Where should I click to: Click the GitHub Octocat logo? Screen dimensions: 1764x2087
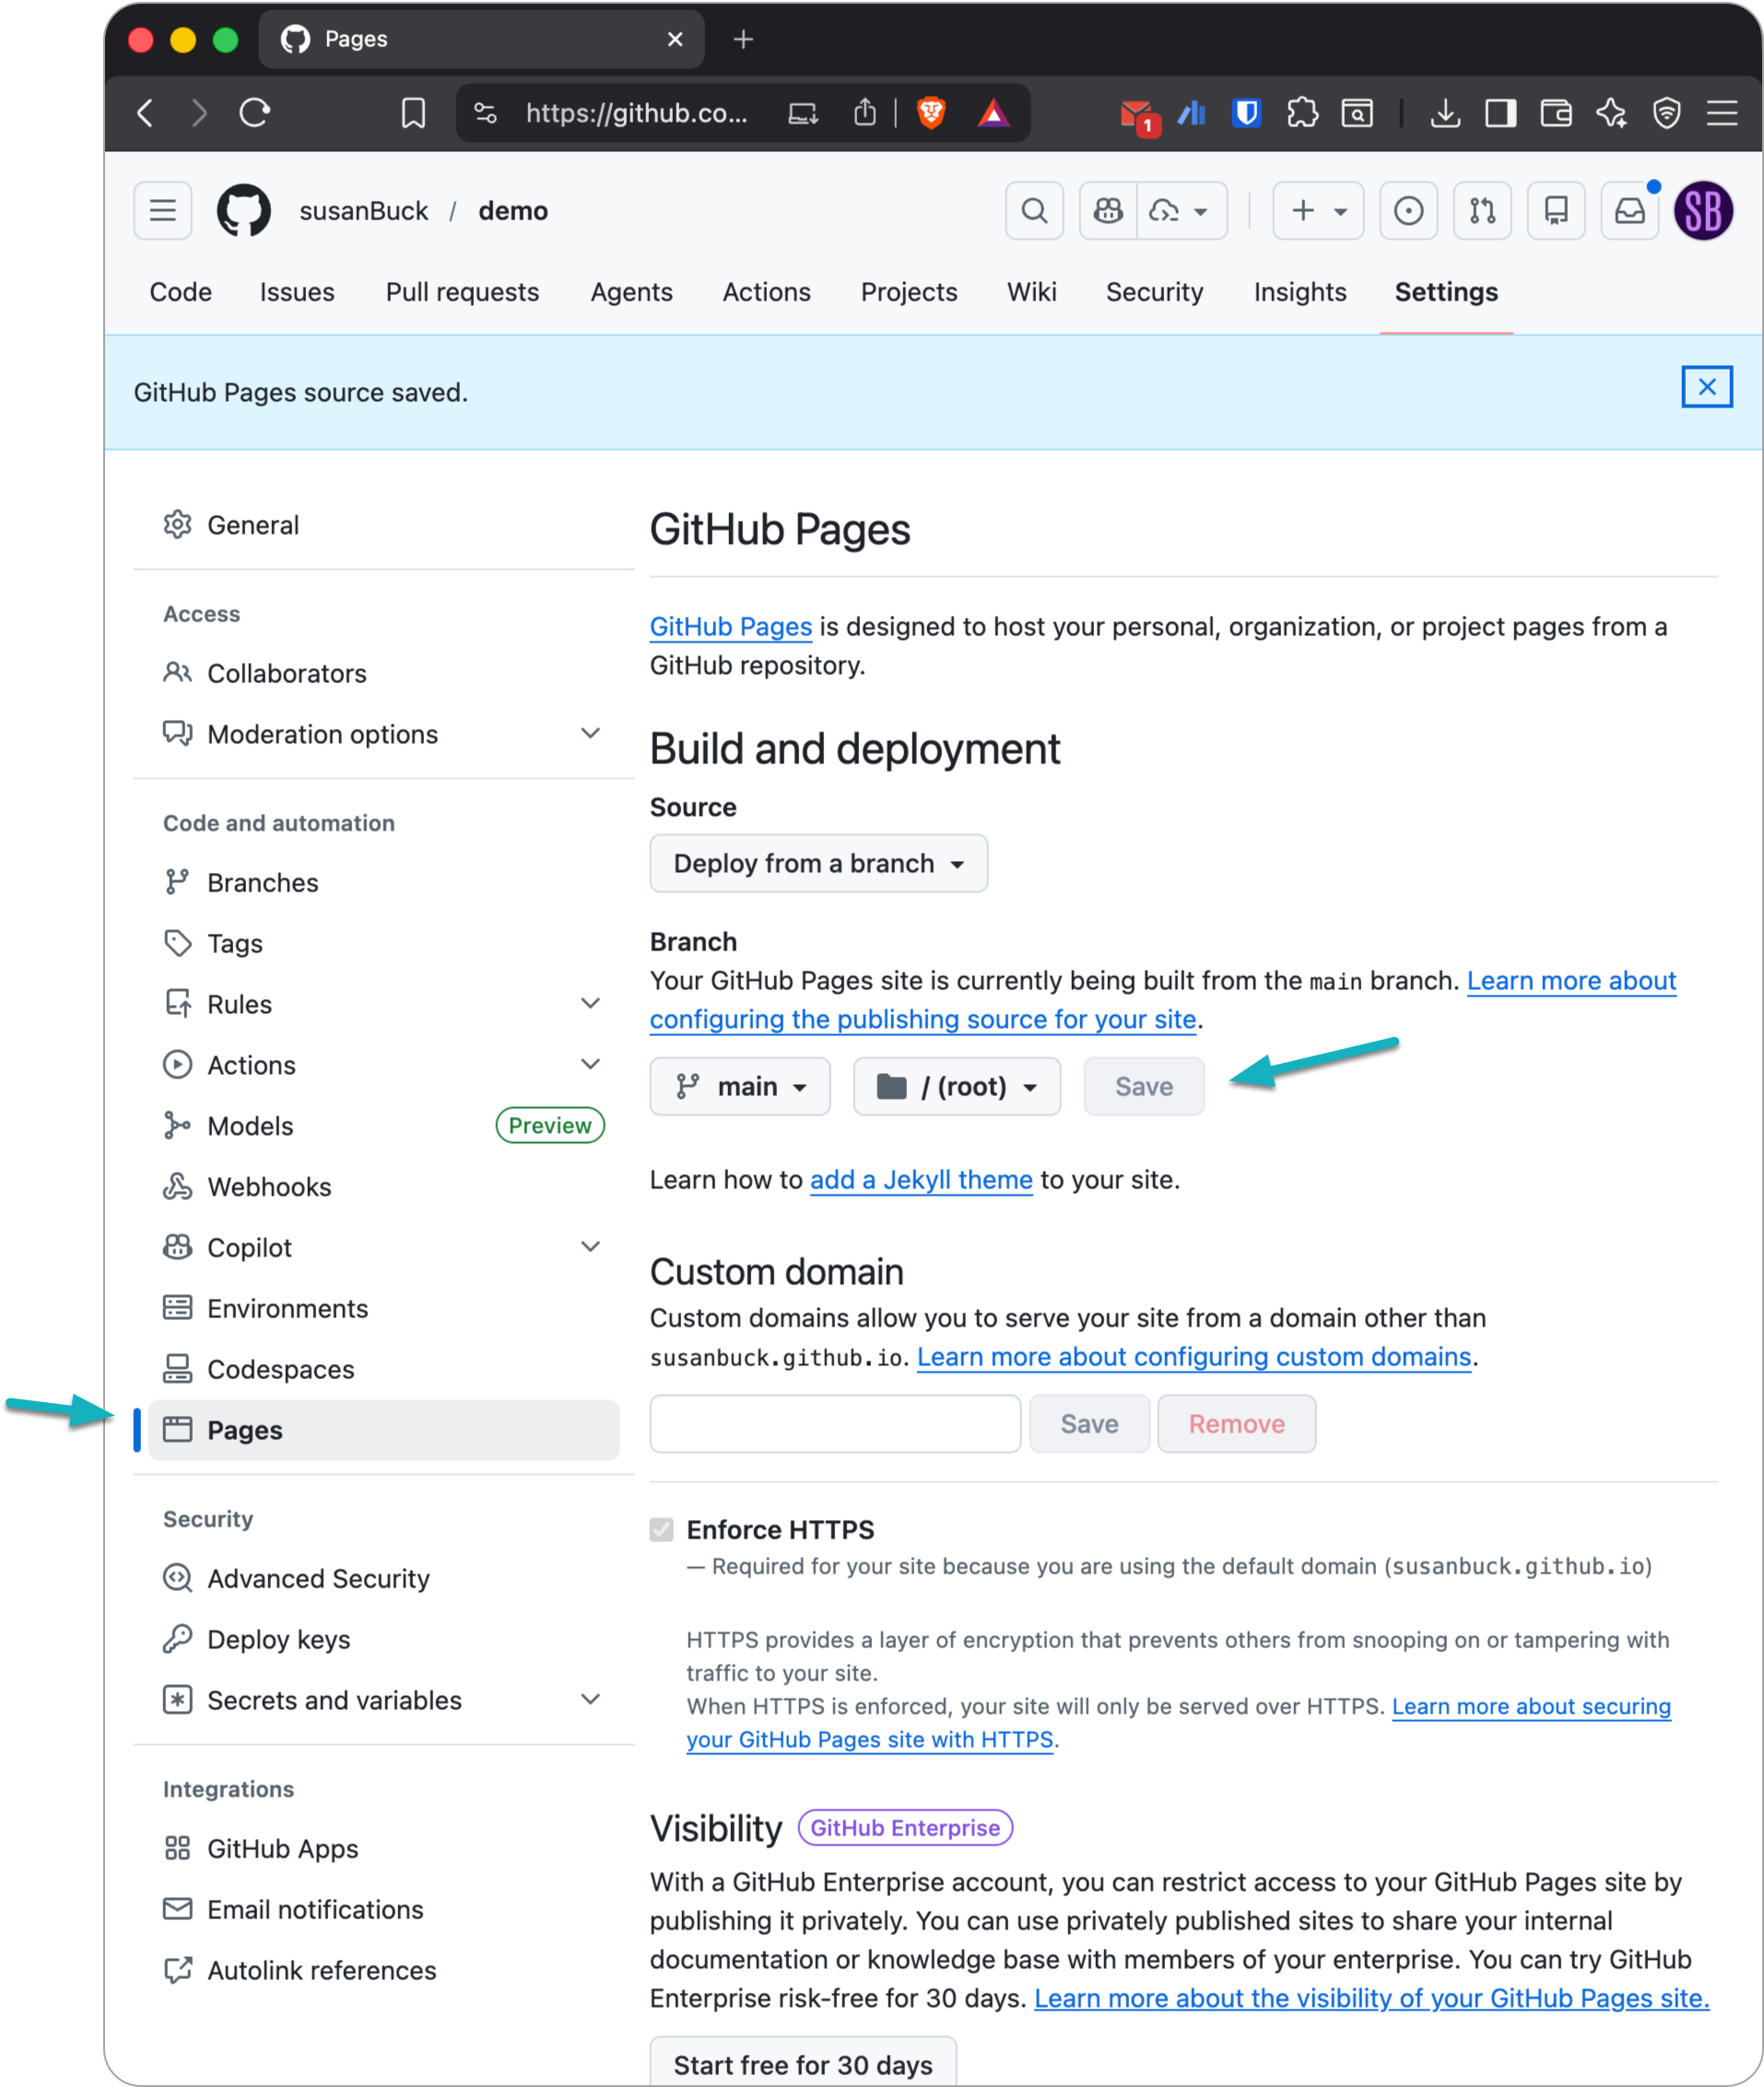click(244, 211)
